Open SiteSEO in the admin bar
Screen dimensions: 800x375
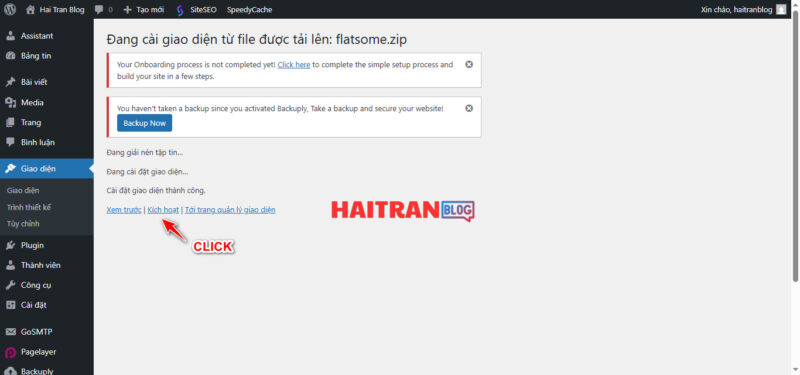204,10
